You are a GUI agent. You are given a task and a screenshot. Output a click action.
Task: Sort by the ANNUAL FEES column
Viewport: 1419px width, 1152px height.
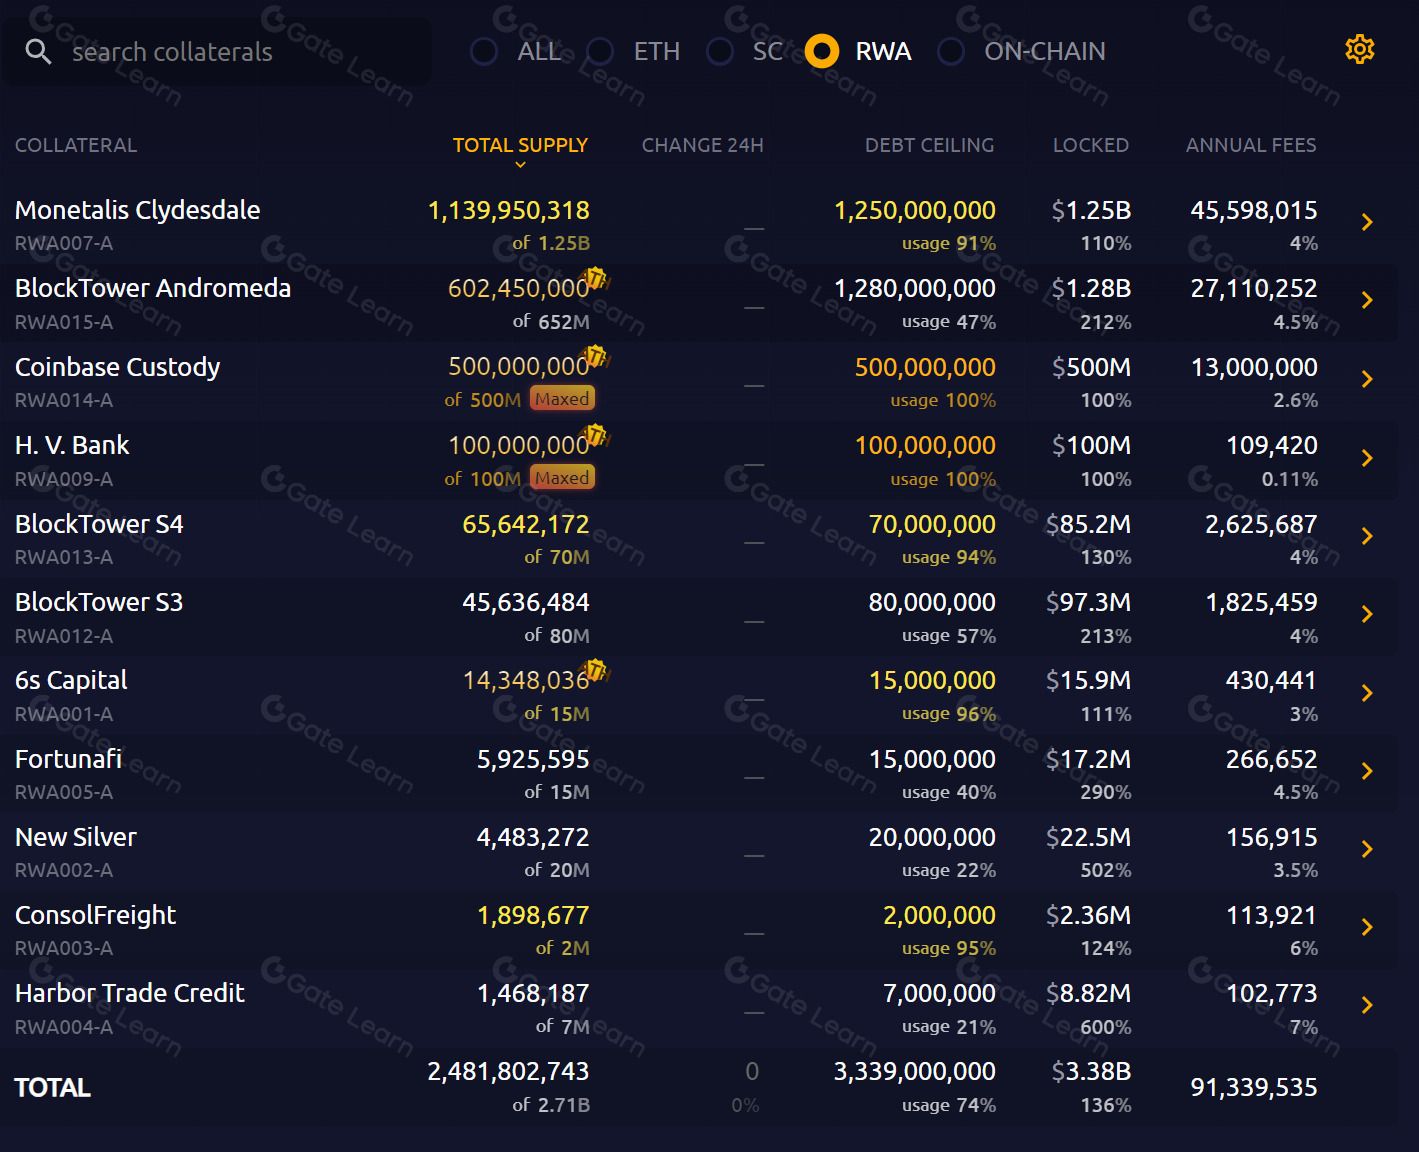[1251, 145]
